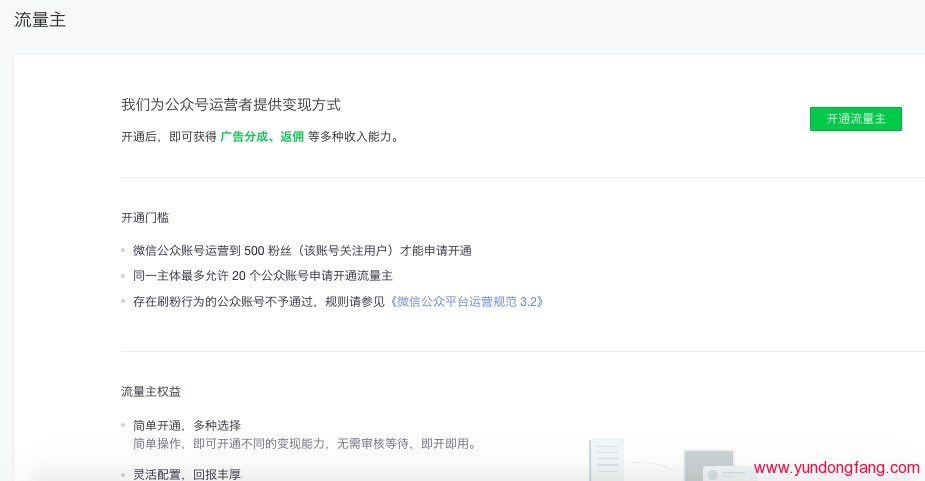Click the text 存在刷粉行为的公众账号不予通过
925x481 pixels.
[x=225, y=302]
